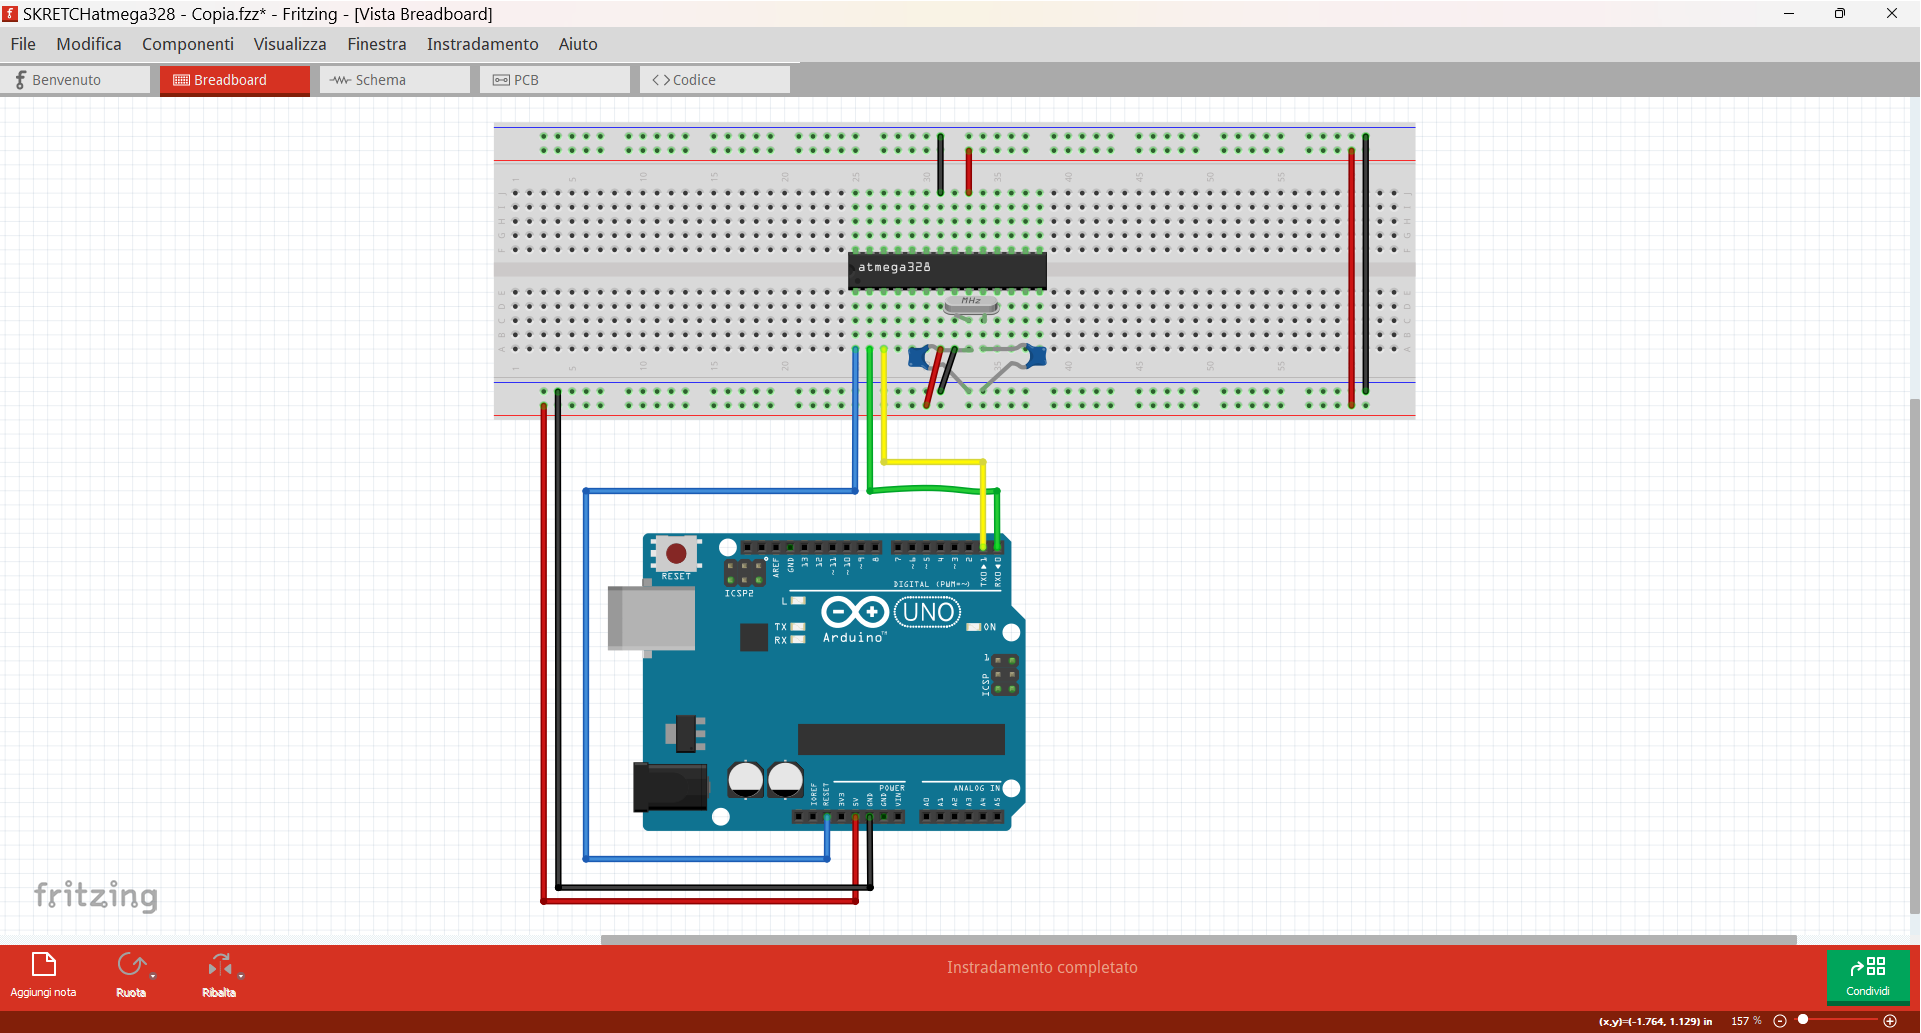Maximize or restore the Fritzing window

click(x=1839, y=13)
